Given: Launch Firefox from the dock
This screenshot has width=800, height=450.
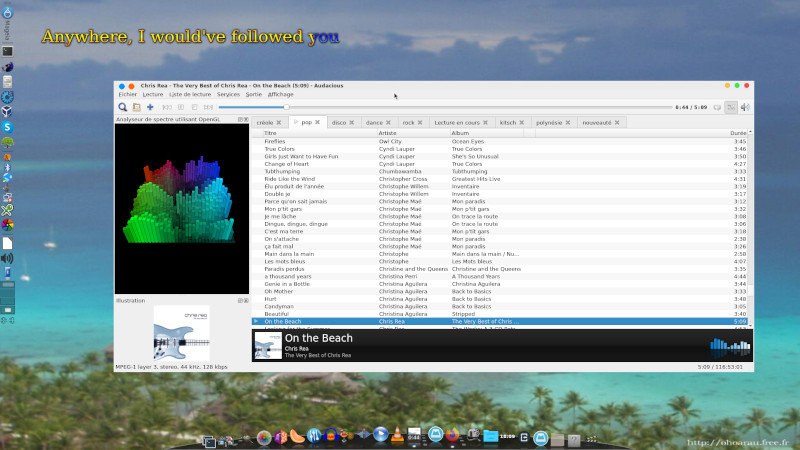Looking at the screenshot, I should coord(453,436).
